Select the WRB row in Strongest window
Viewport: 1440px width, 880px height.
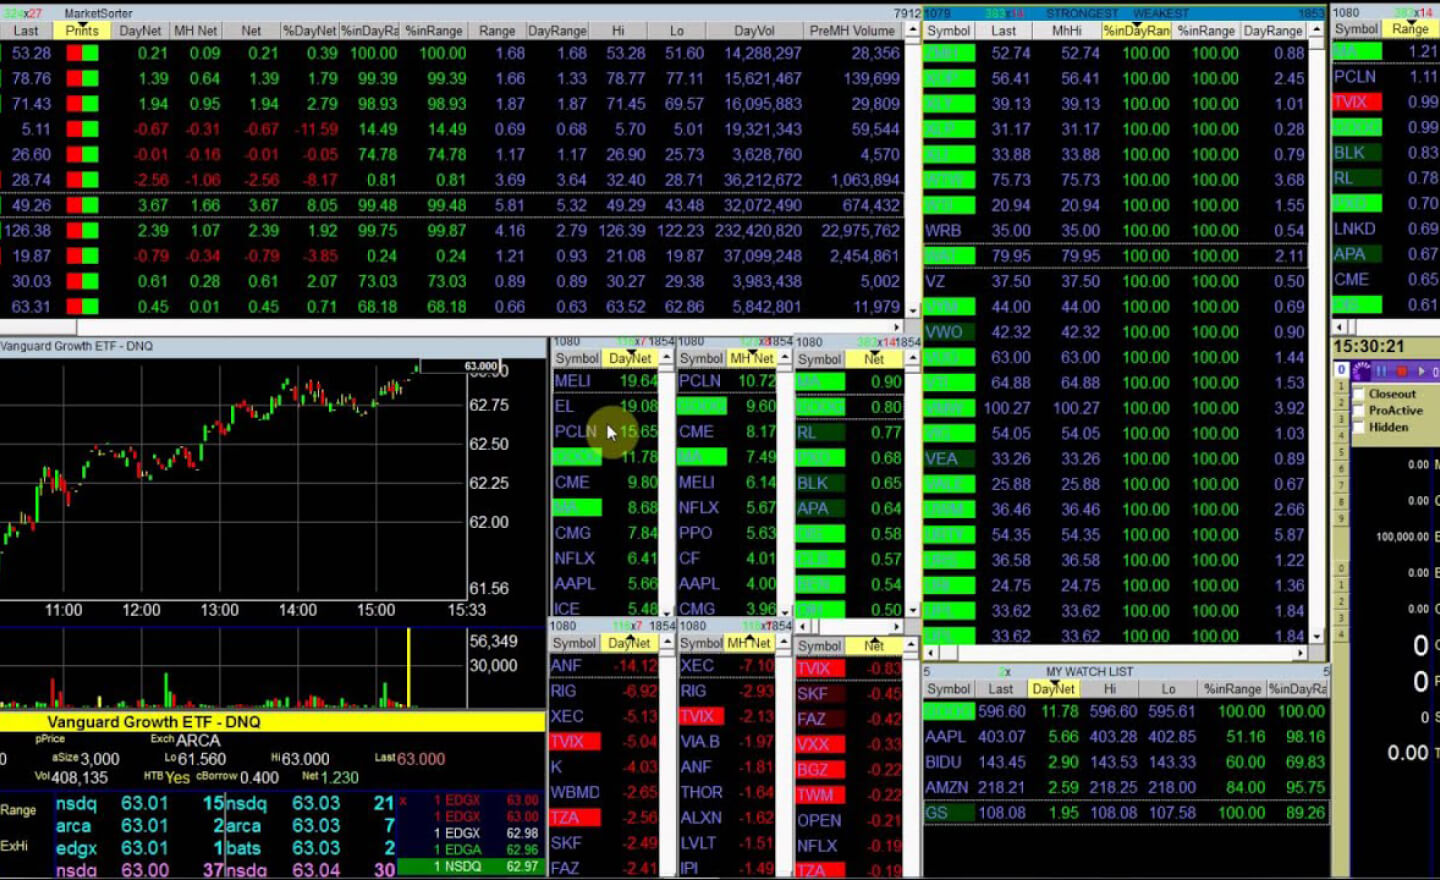(1115, 230)
